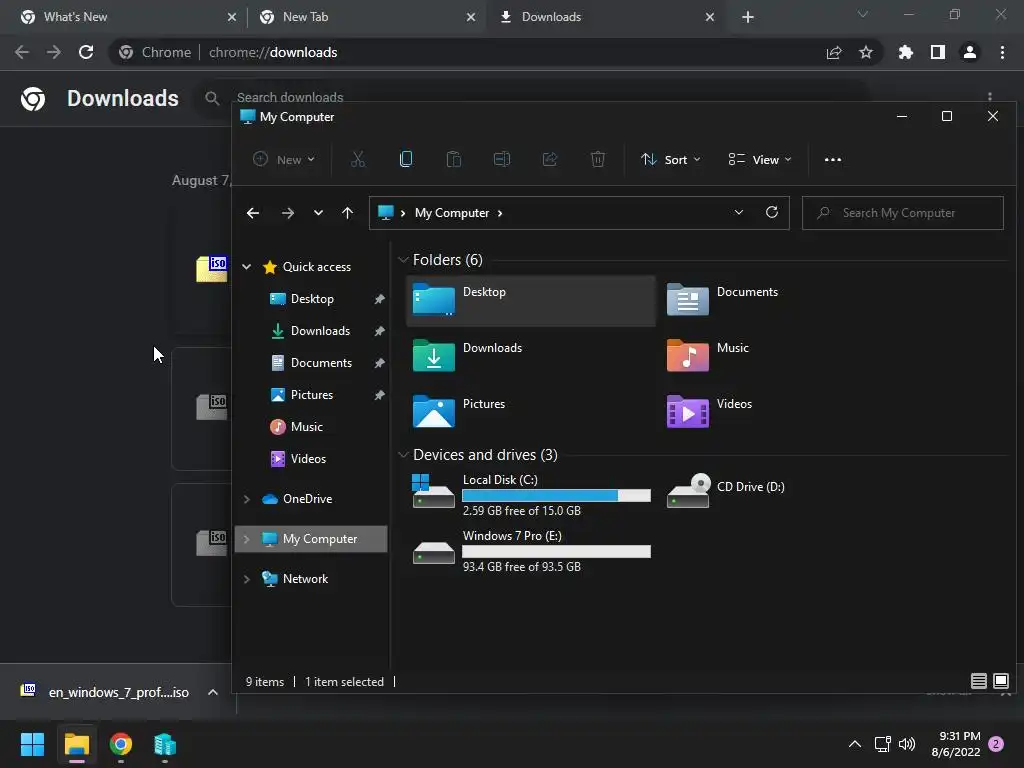The image size is (1024, 768).
Task: Open Chrome extensions puzzle icon
Action: 905,52
